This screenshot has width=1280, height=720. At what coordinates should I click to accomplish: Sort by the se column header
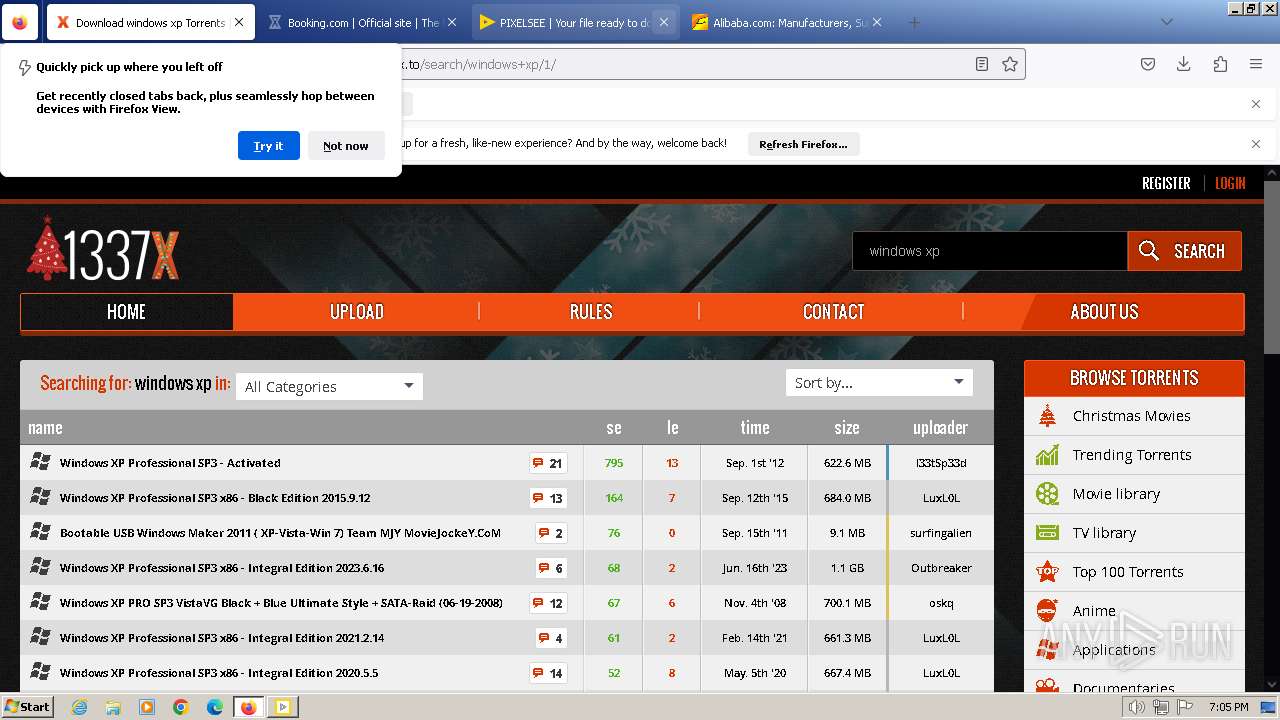pos(614,427)
